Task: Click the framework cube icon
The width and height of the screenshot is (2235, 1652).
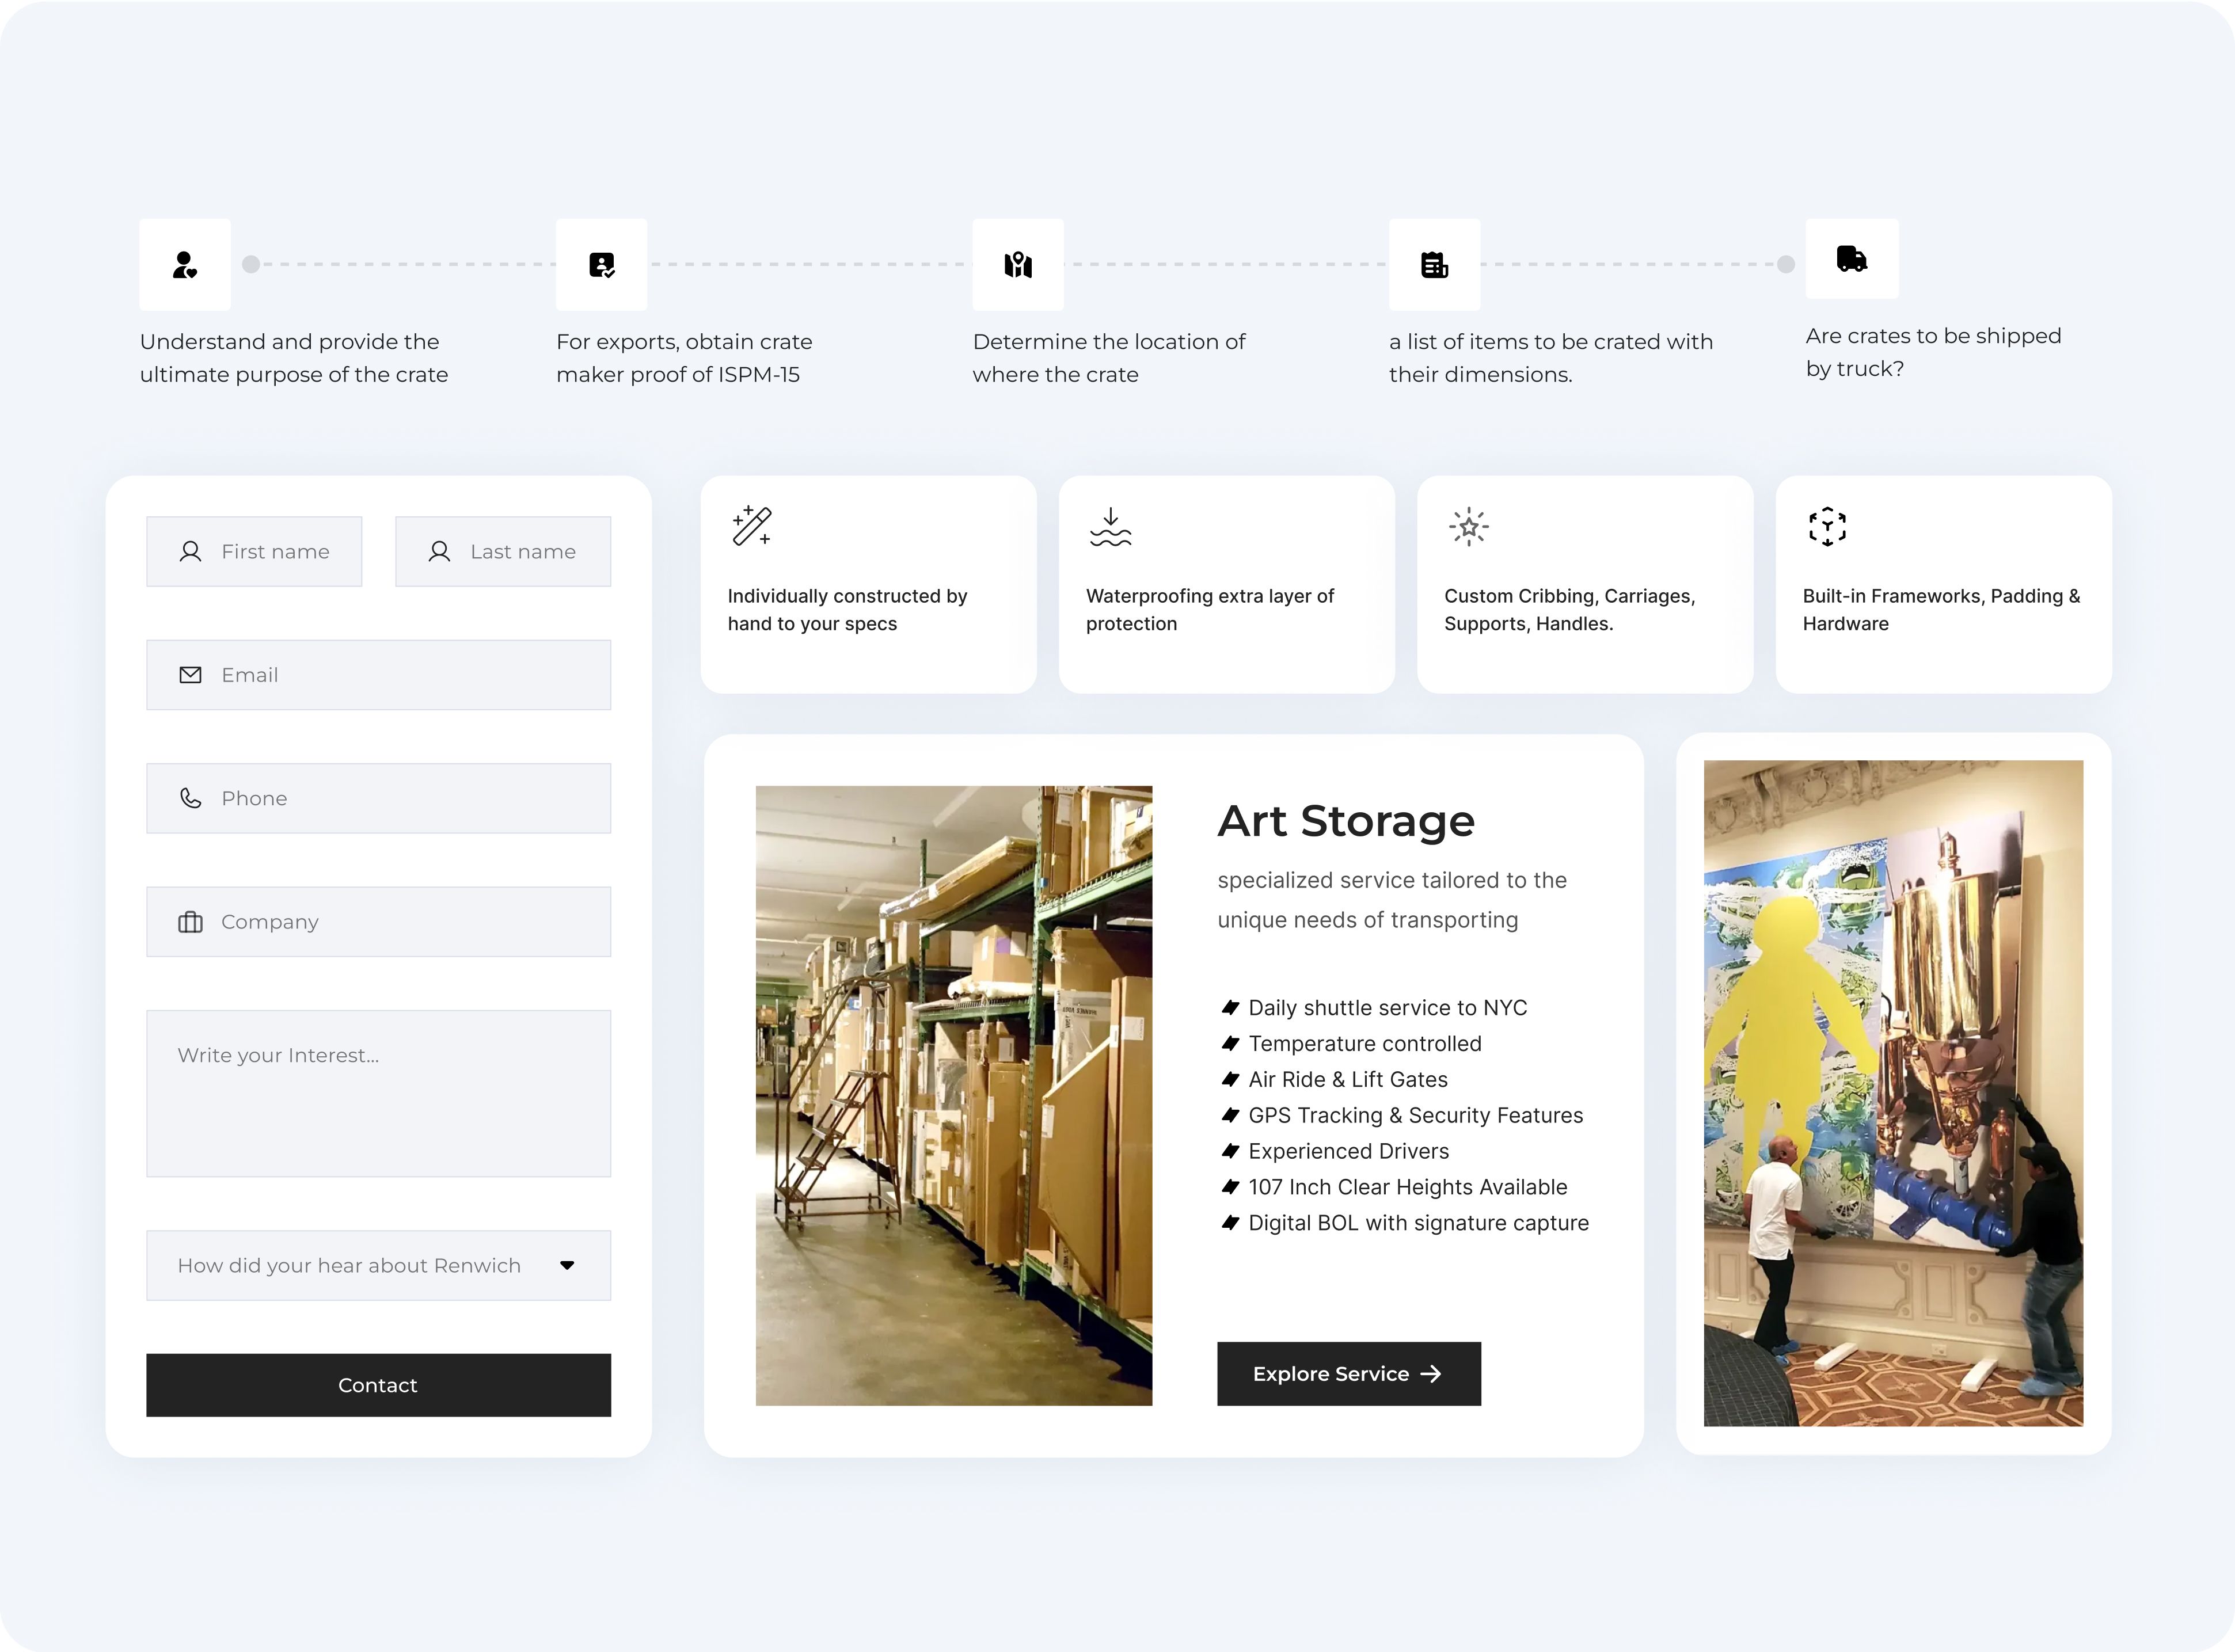Action: [1827, 527]
